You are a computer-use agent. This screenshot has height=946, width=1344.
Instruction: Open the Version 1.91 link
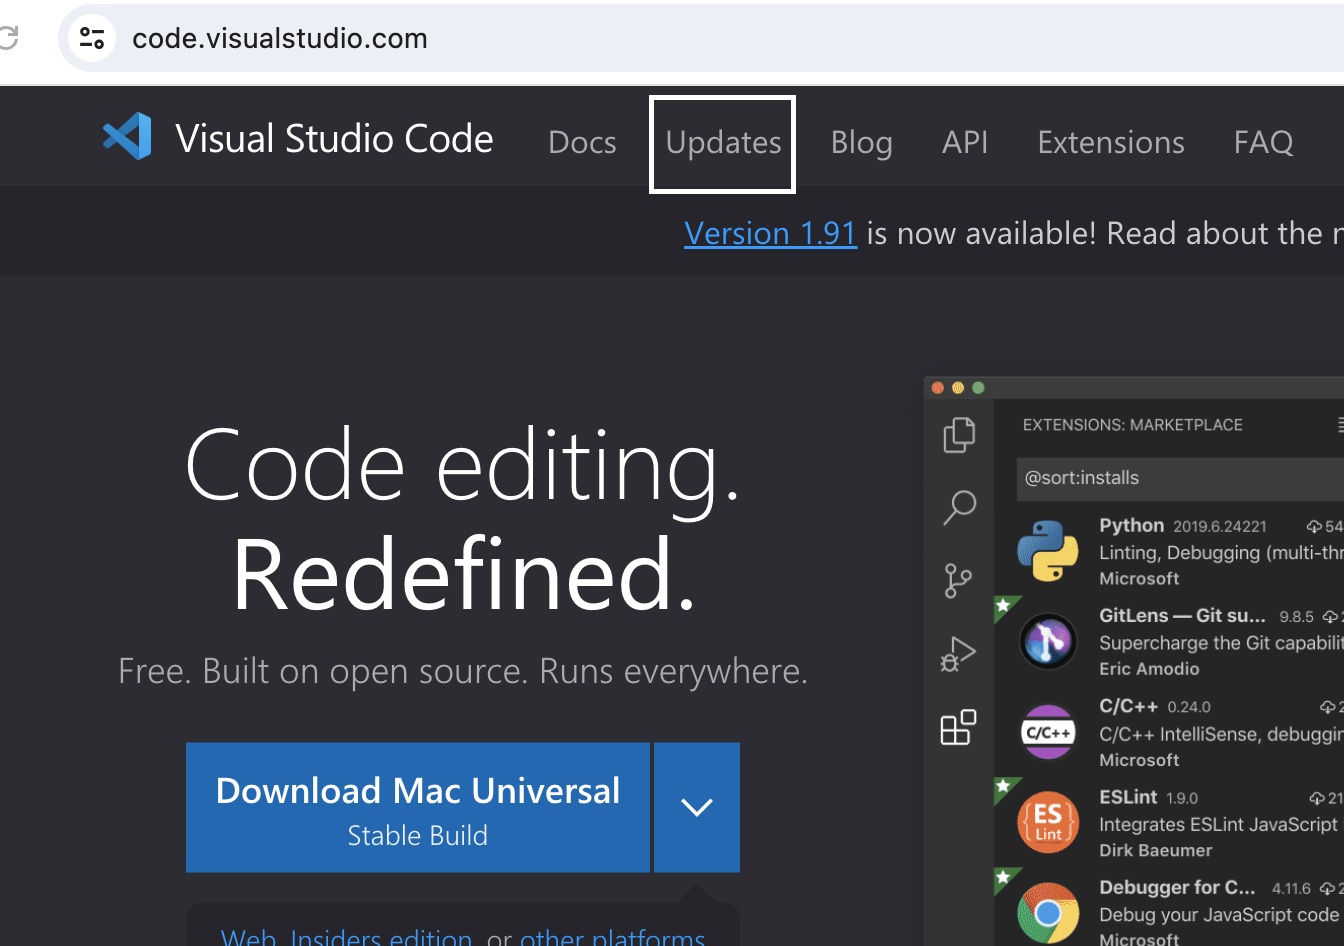[770, 232]
